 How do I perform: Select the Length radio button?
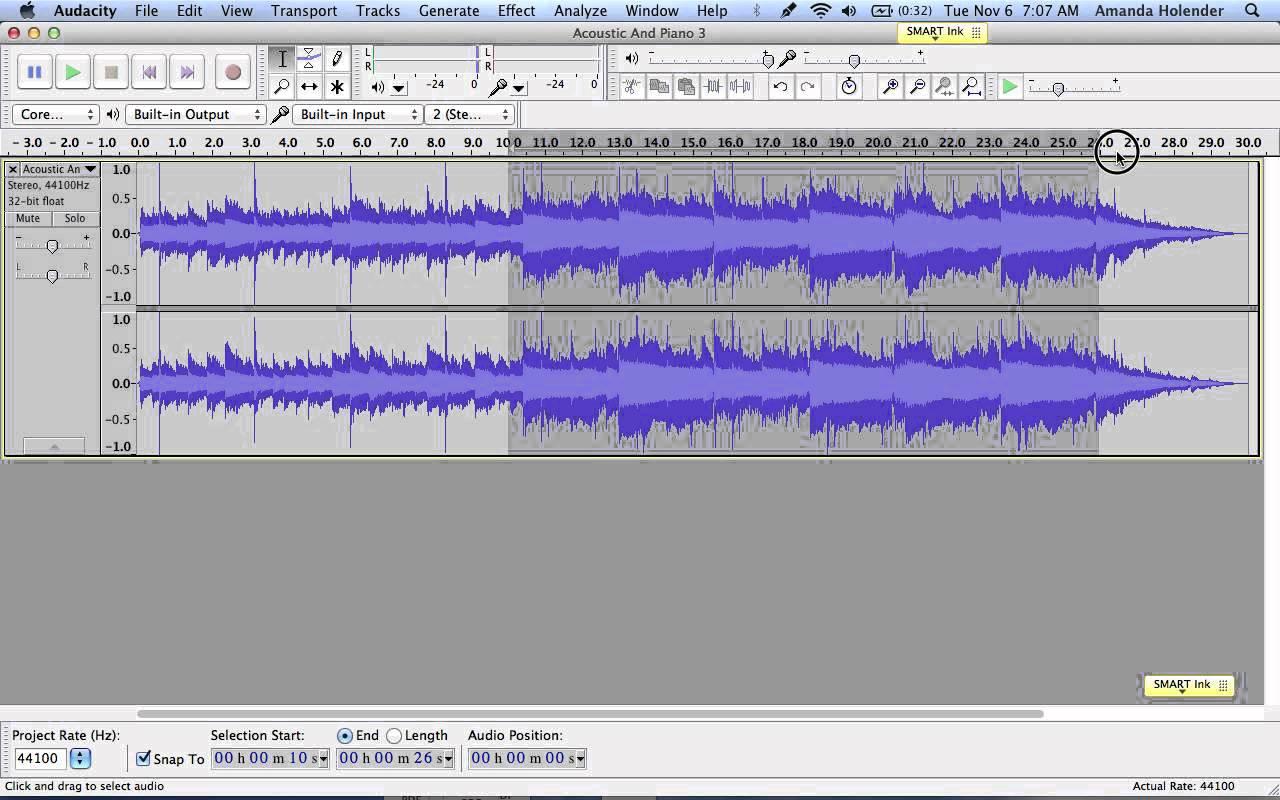click(394, 736)
